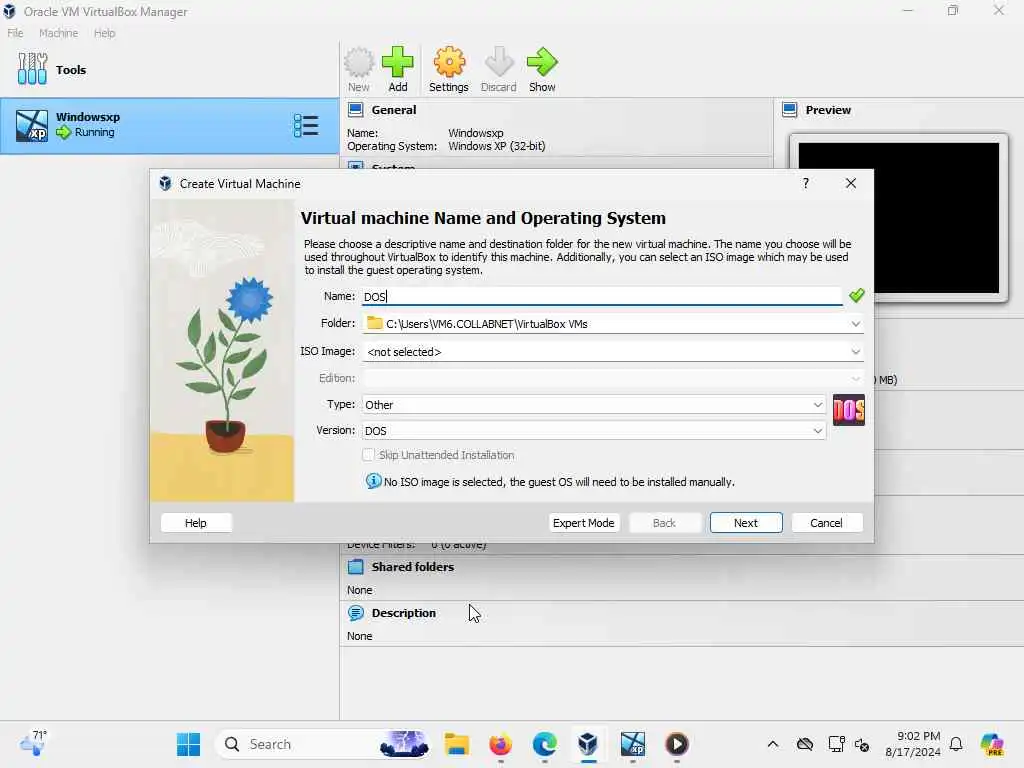
Task: Click the Preview panel monitor icon
Action: coord(790,110)
